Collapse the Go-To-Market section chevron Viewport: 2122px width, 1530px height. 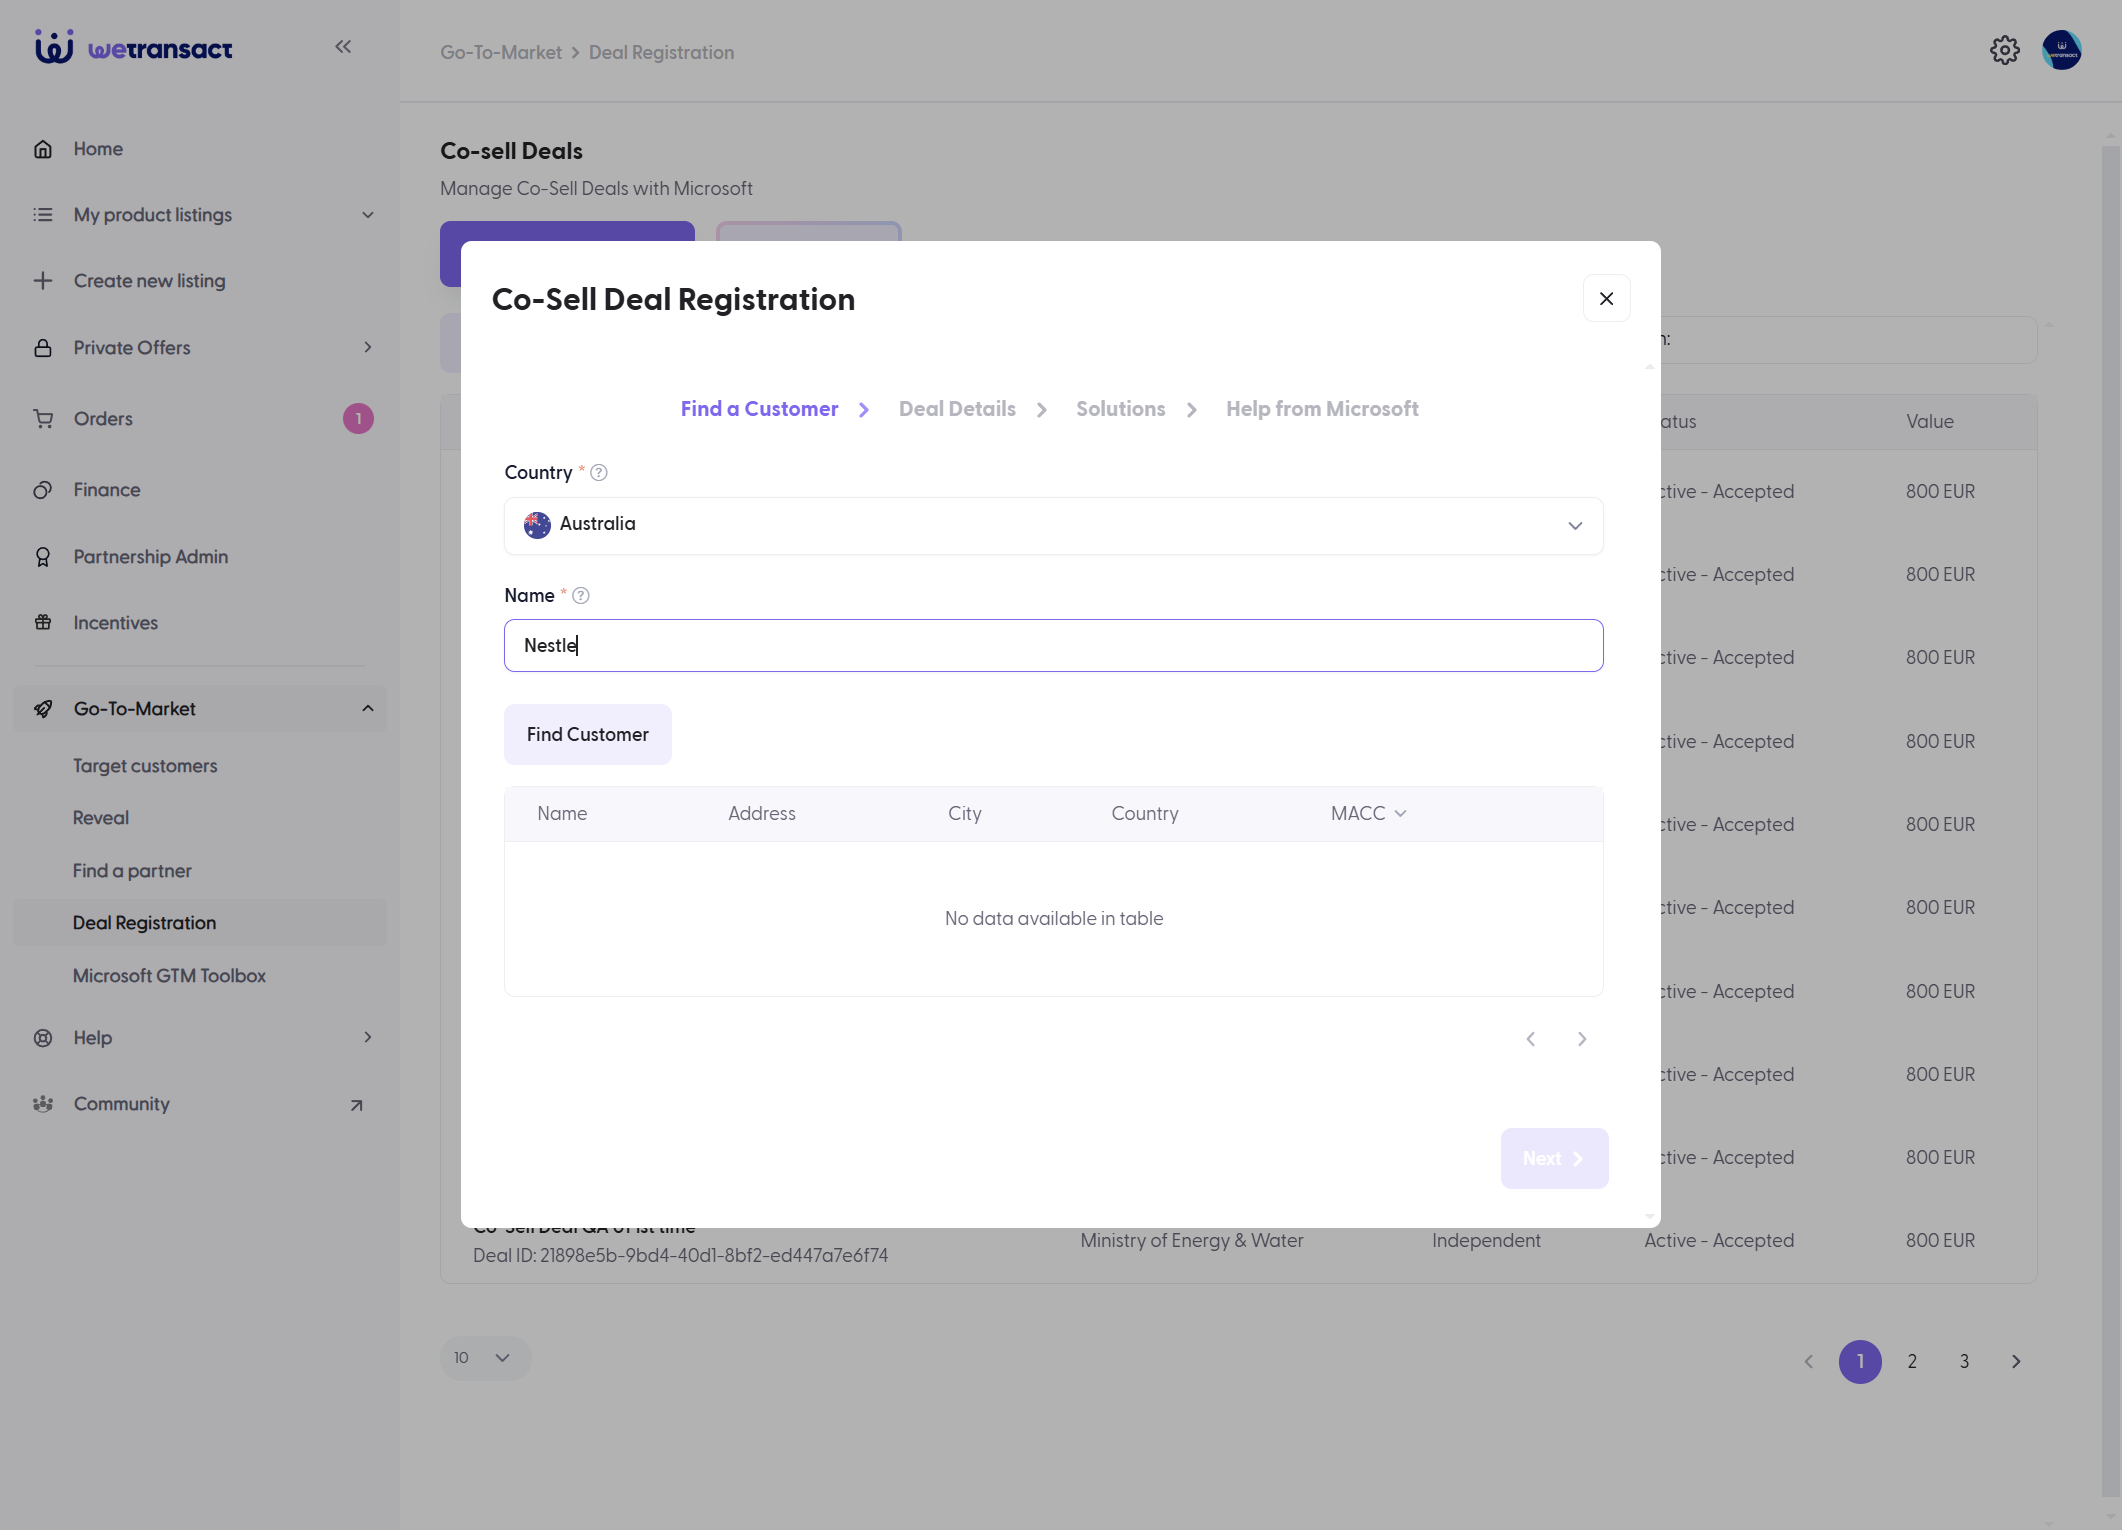[x=368, y=708]
